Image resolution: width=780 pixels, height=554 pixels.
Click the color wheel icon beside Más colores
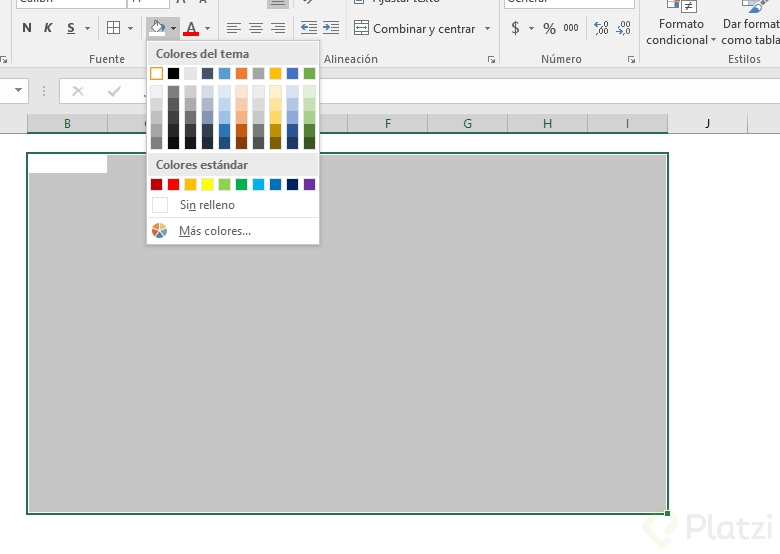(x=159, y=231)
